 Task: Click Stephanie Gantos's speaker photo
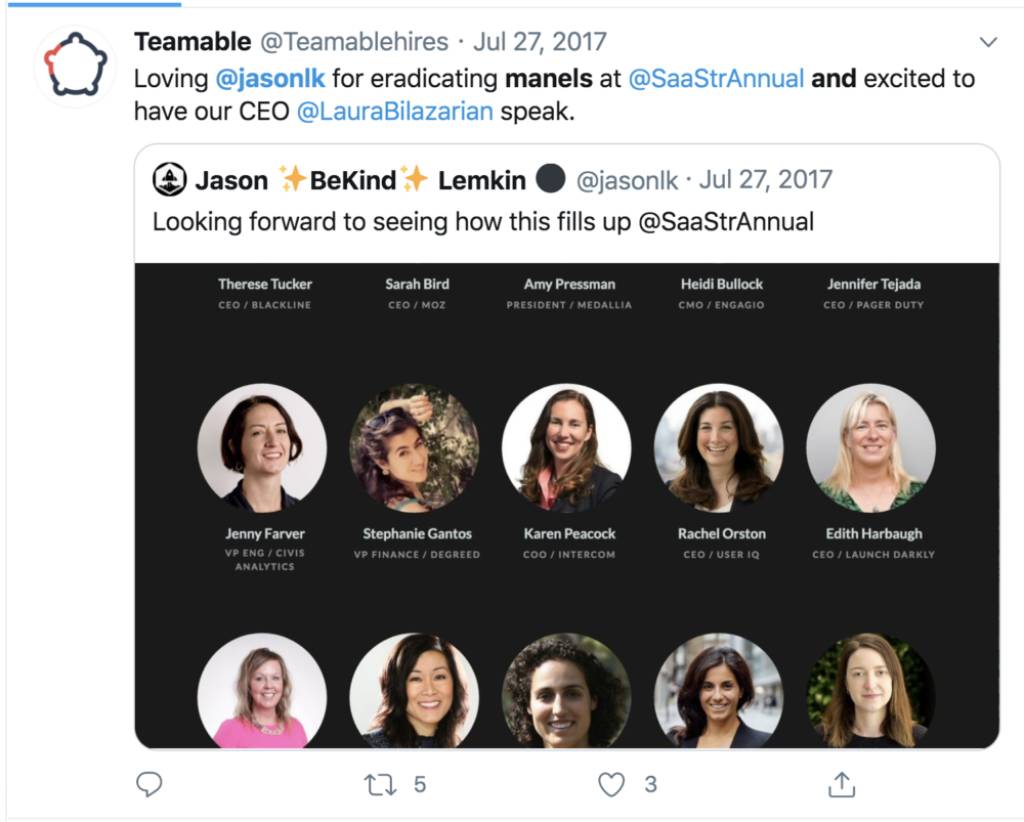pyautogui.click(x=414, y=447)
